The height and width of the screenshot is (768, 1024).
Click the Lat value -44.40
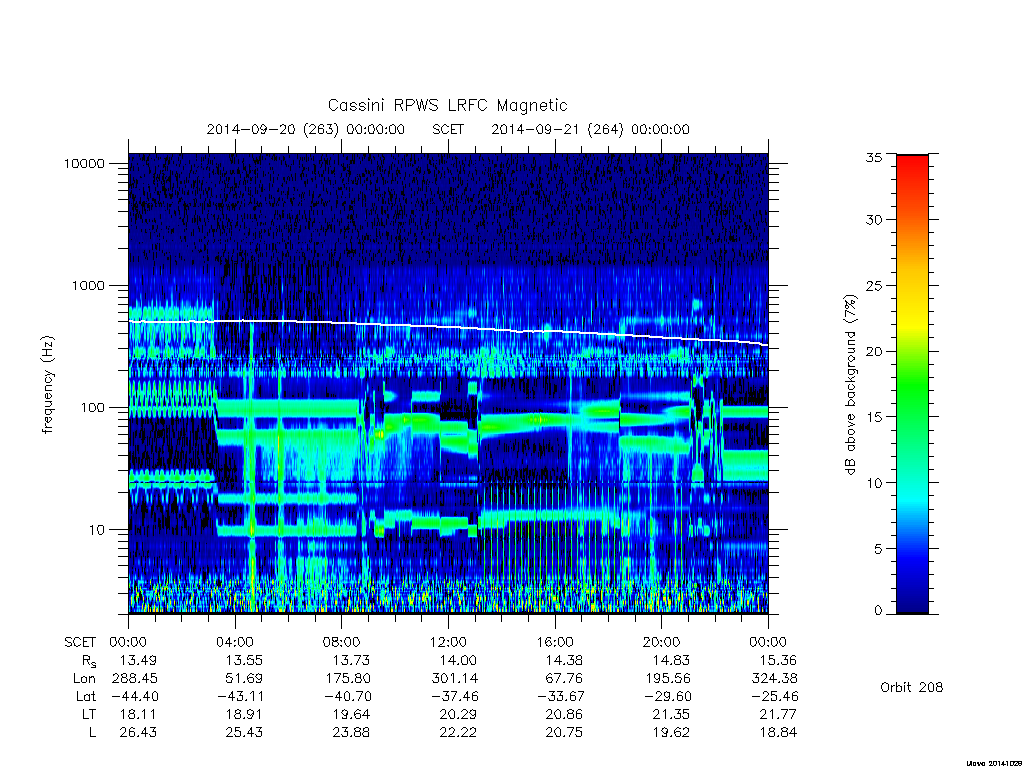133,697
